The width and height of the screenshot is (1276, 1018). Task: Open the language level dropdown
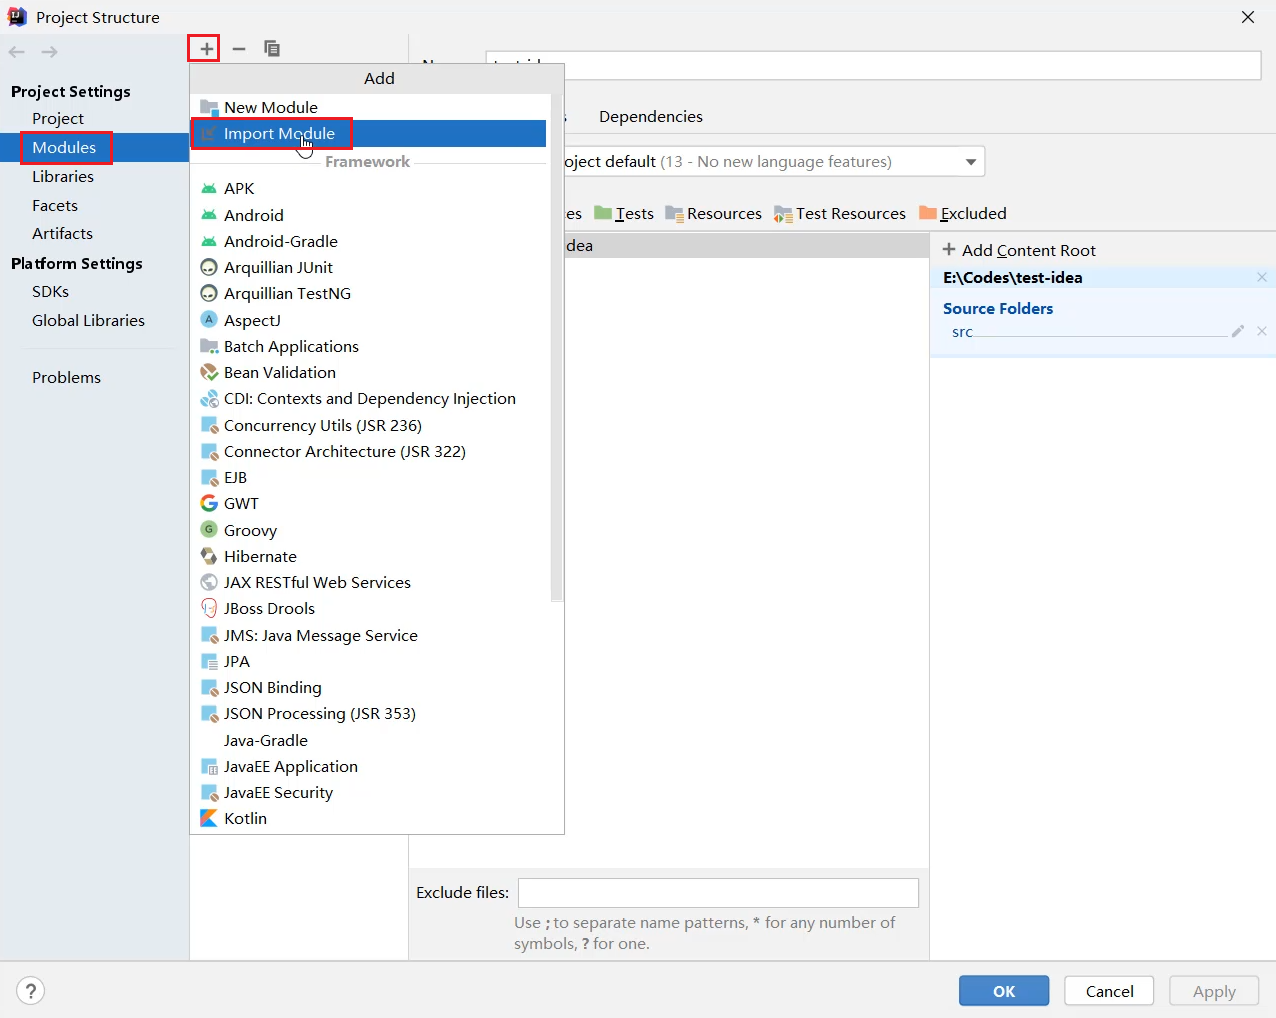pyautogui.click(x=970, y=161)
